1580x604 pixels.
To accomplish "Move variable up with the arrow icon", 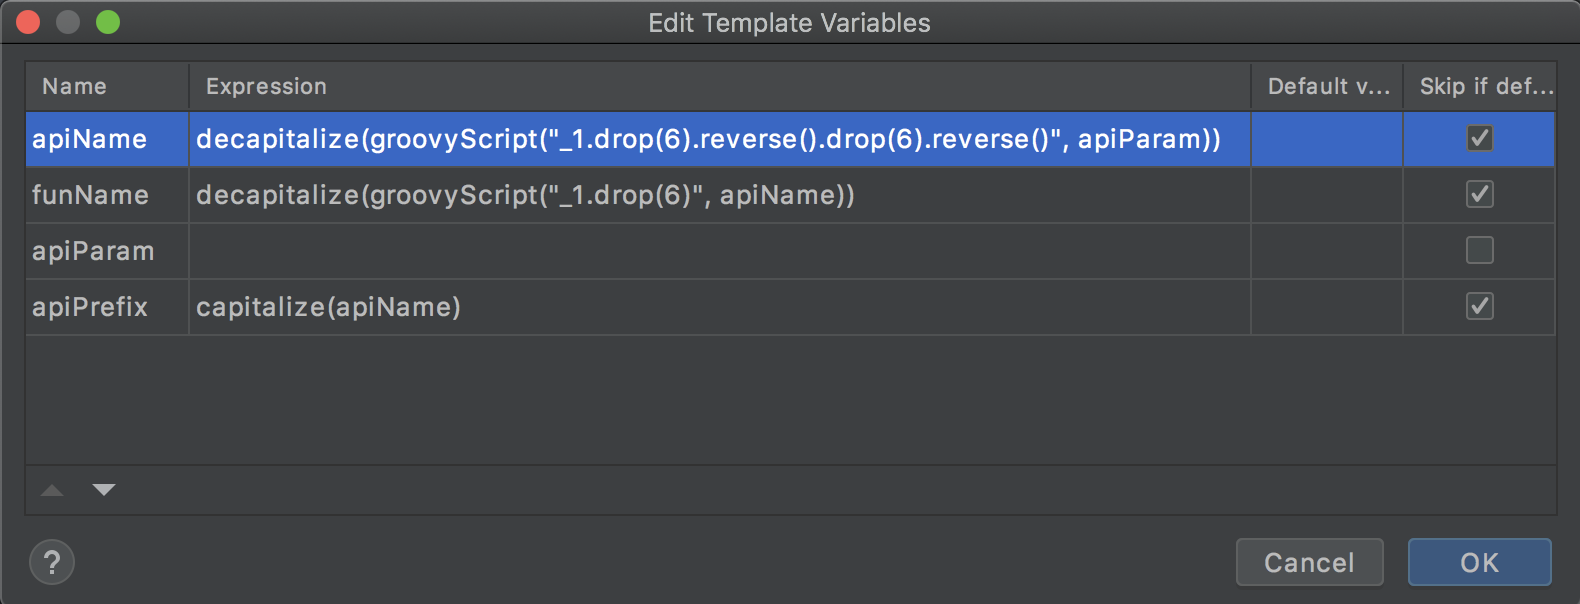I will 52,490.
